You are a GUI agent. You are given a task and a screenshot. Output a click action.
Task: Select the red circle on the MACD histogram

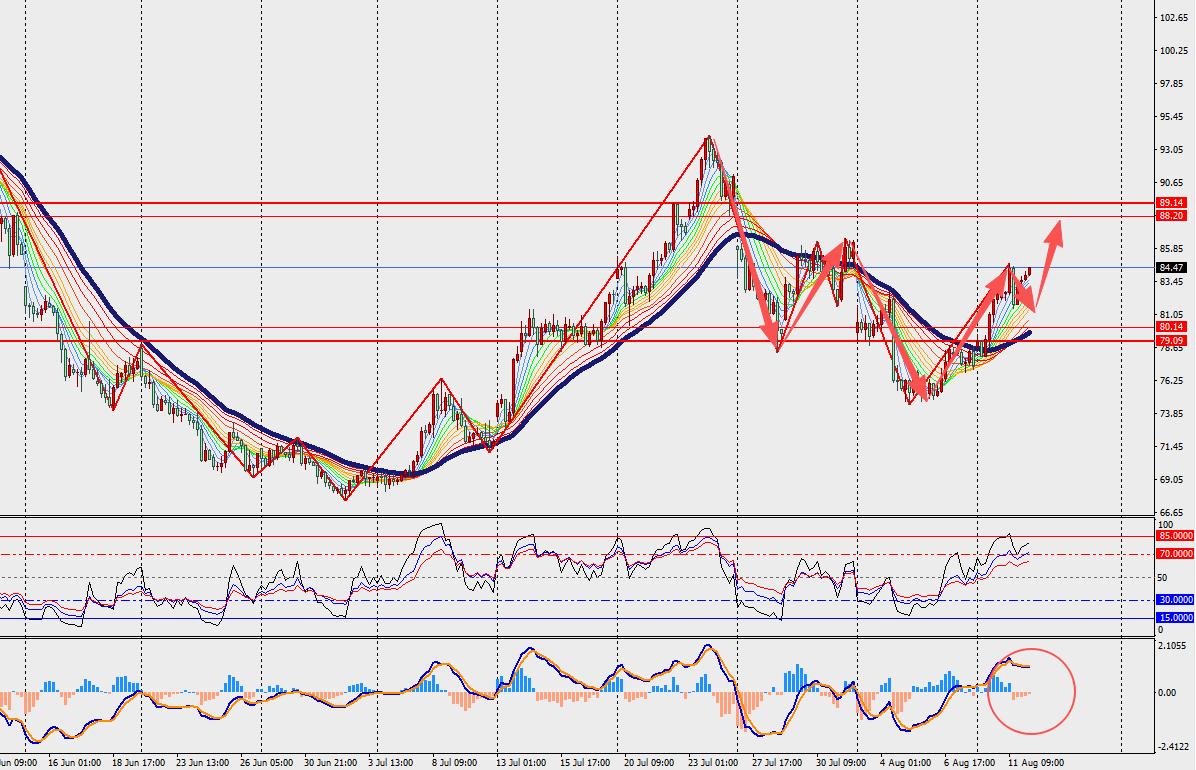click(1031, 692)
